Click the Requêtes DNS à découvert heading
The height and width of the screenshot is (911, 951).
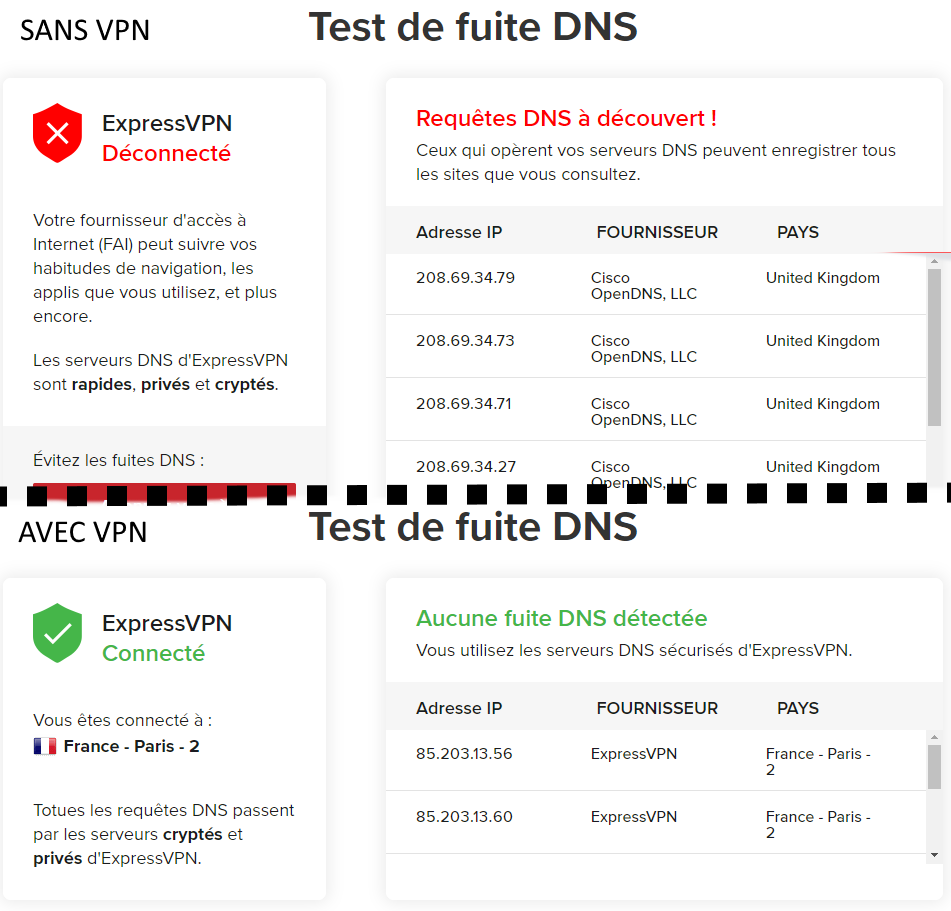pyautogui.click(x=566, y=118)
